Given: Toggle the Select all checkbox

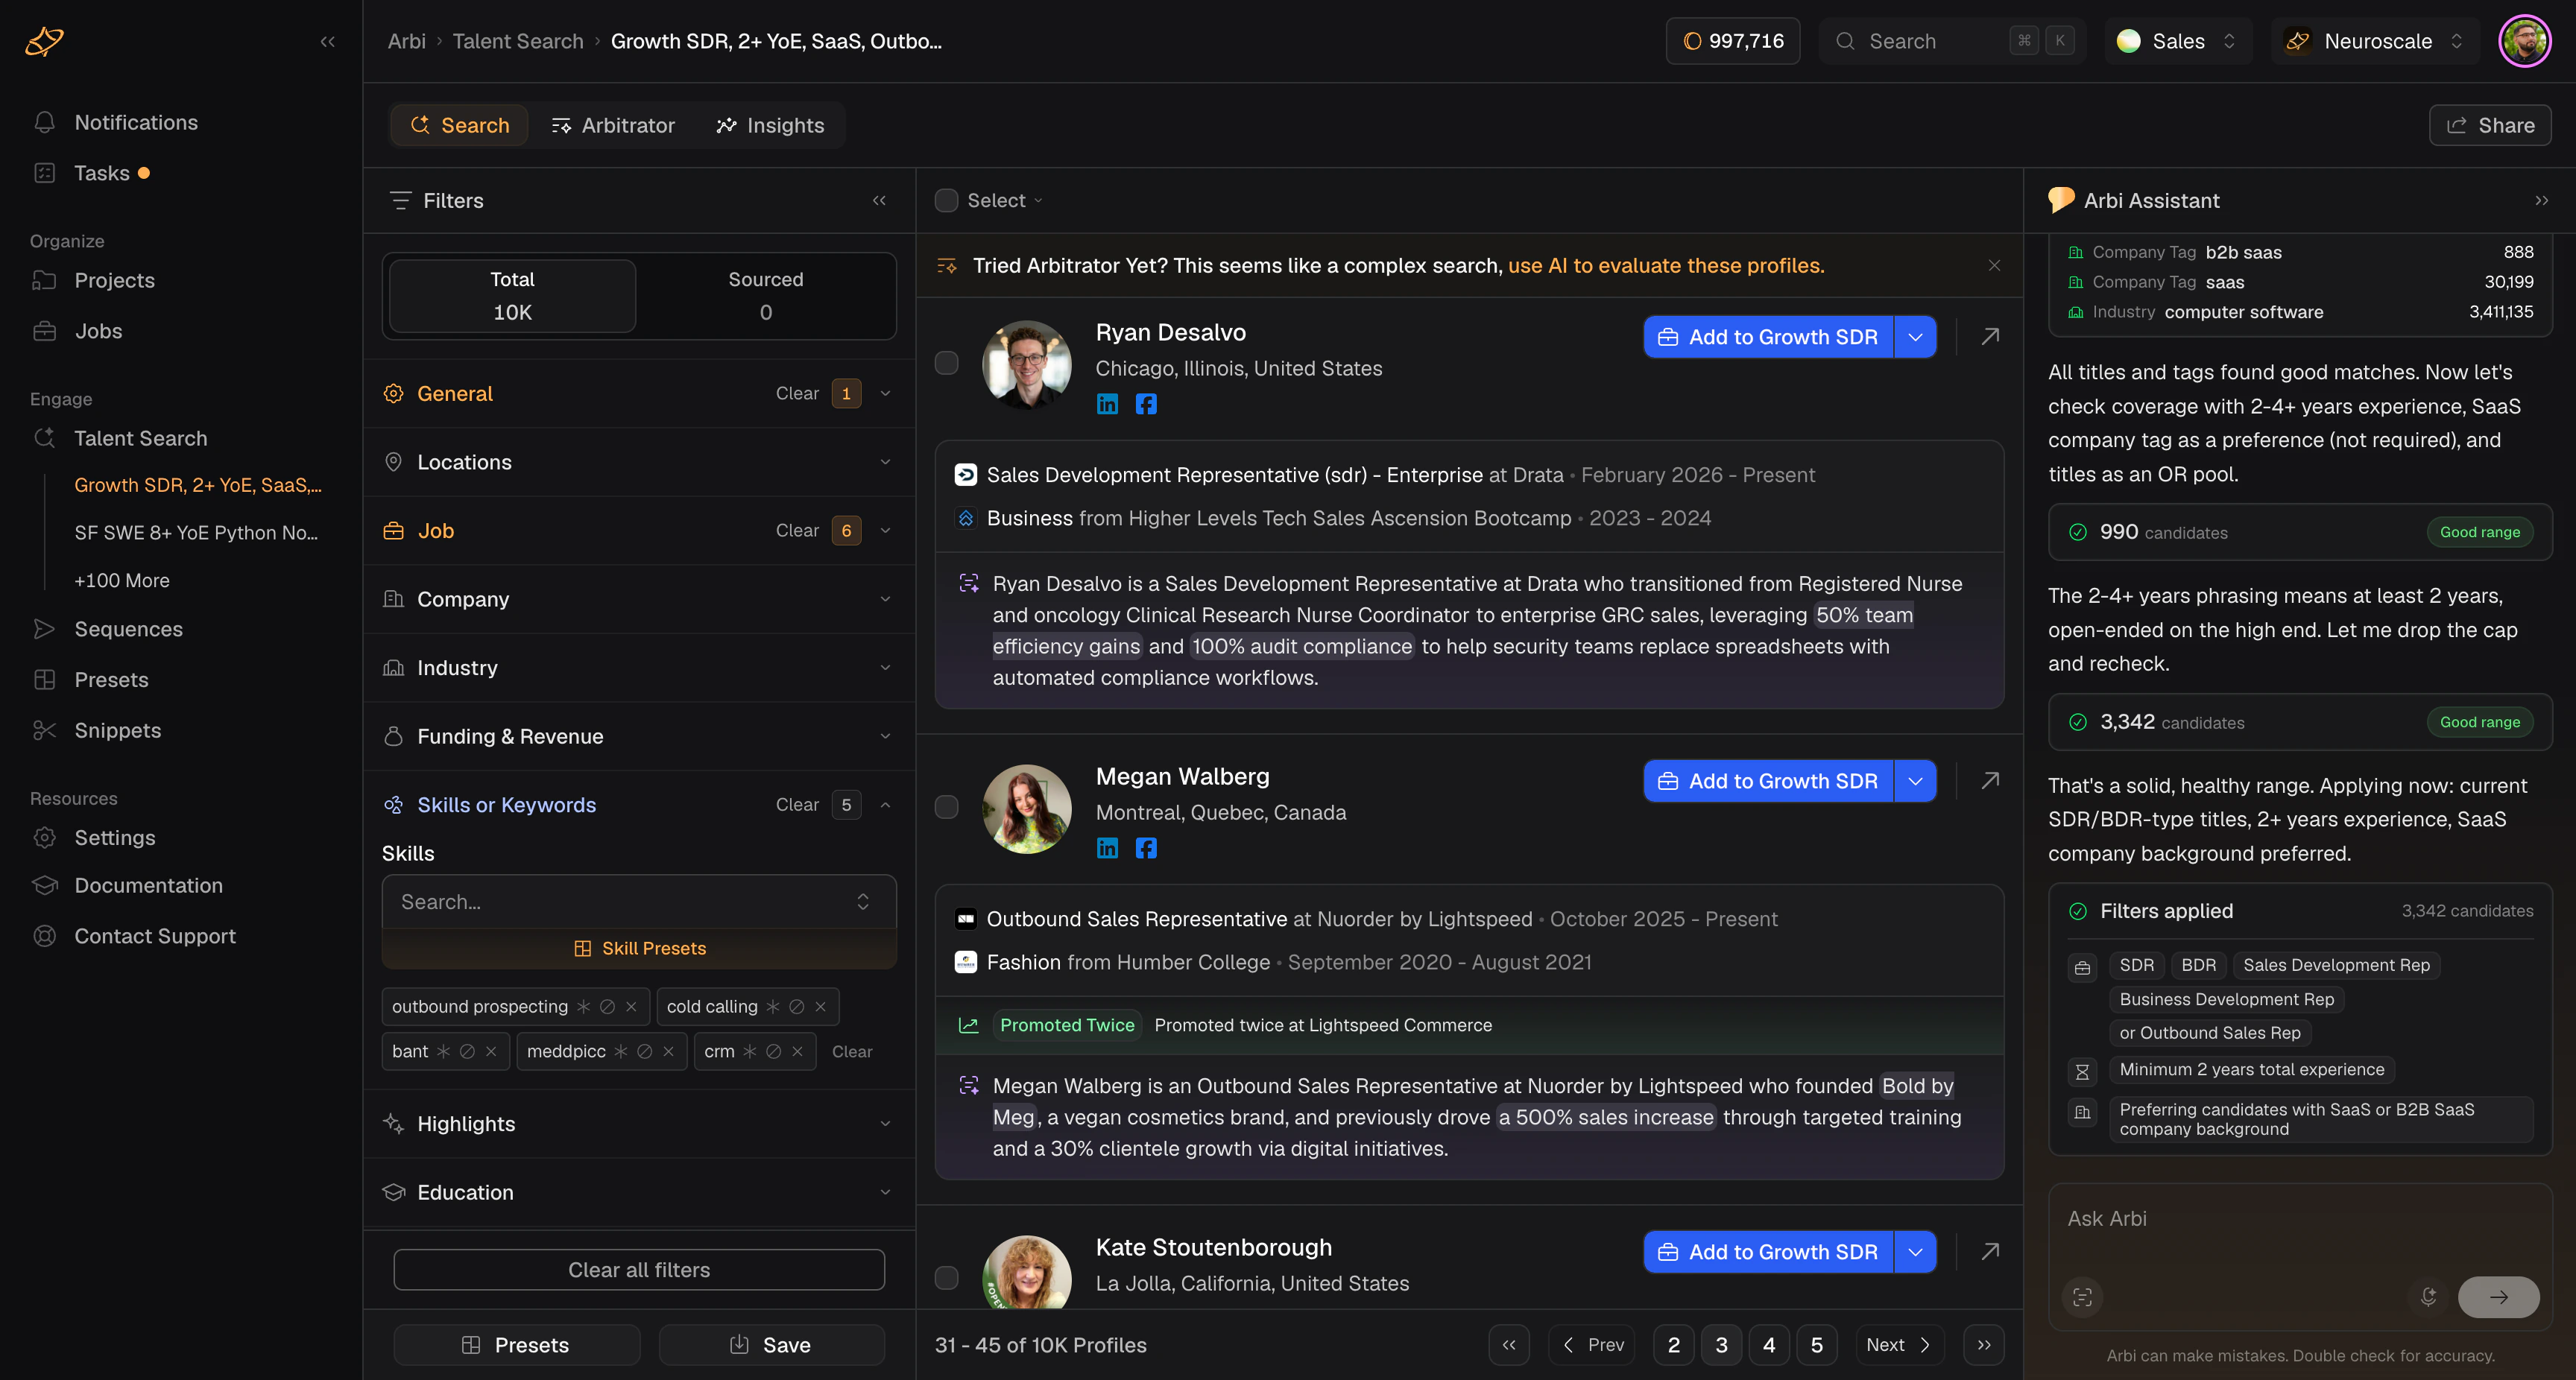Looking at the screenshot, I should pyautogui.click(x=946, y=201).
